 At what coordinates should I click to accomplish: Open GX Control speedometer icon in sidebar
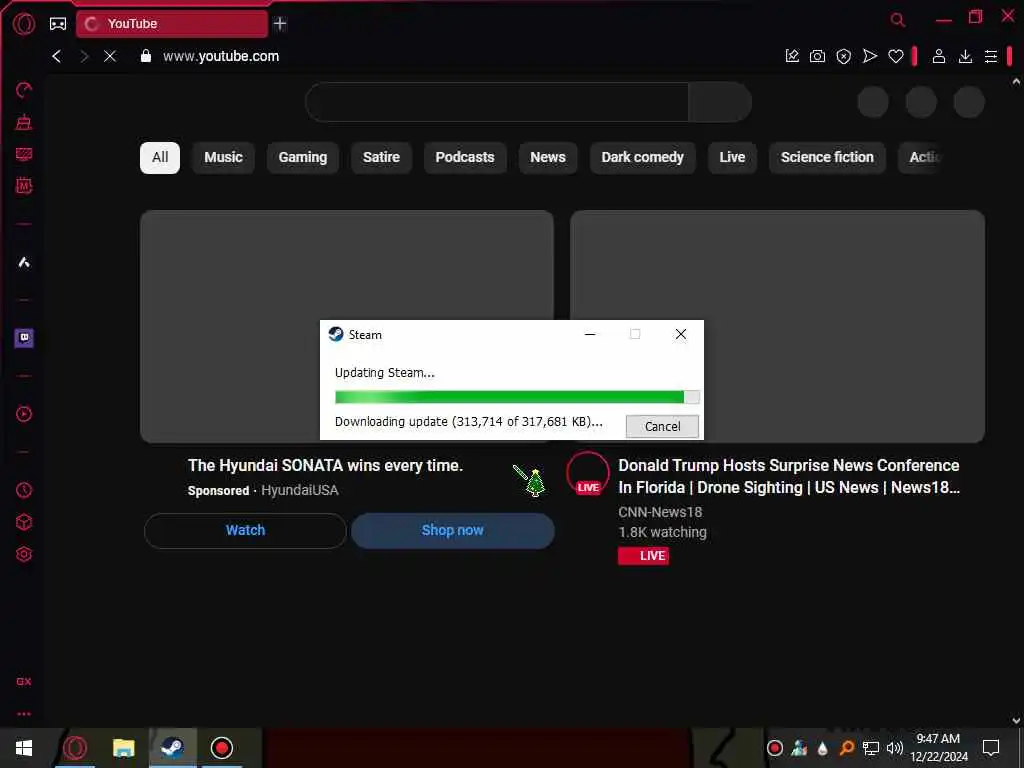click(24, 90)
